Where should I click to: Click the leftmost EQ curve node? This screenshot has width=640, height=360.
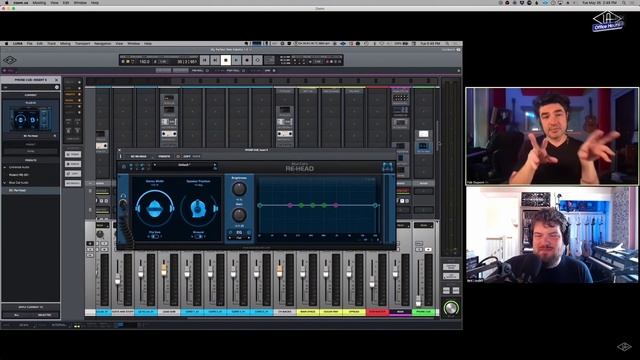tap(260, 205)
